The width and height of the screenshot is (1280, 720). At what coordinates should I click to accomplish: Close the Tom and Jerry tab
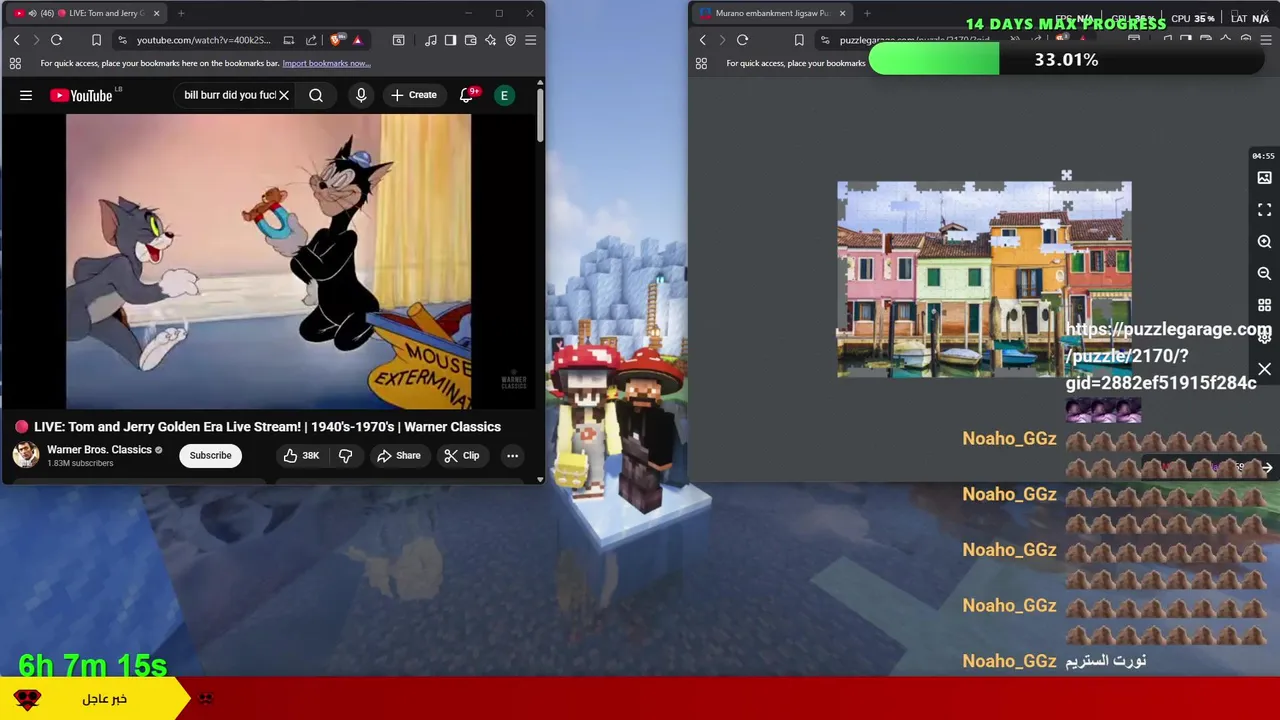156,13
